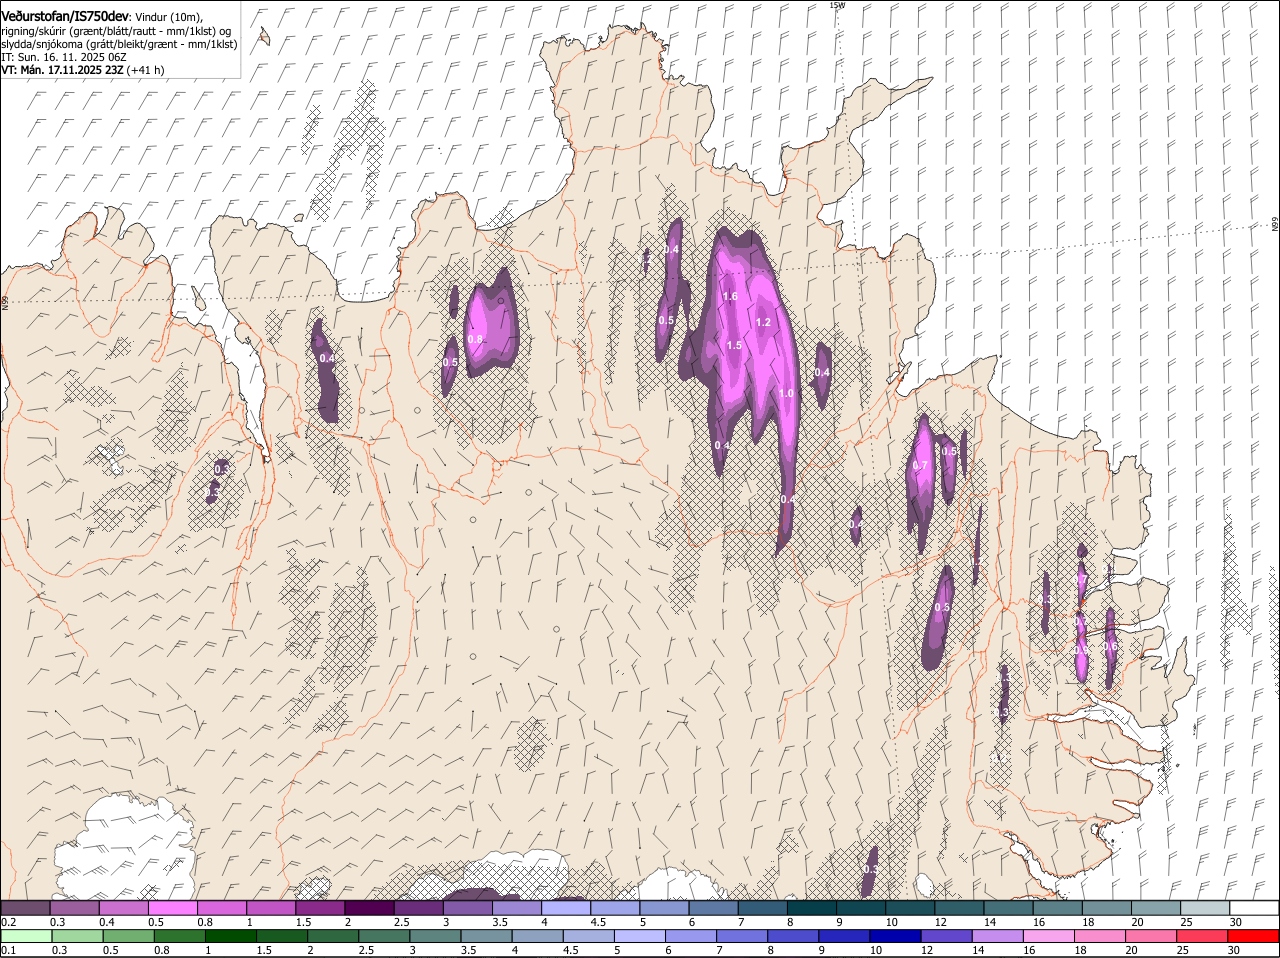Click the "1.2" precipitation value on the map
This screenshot has width=1280, height=958.
[x=764, y=322]
